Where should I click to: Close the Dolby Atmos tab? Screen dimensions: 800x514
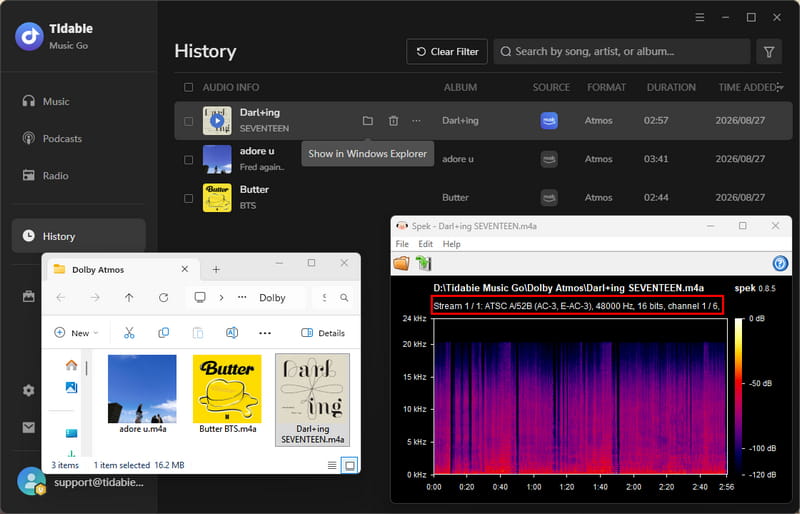[x=185, y=269]
